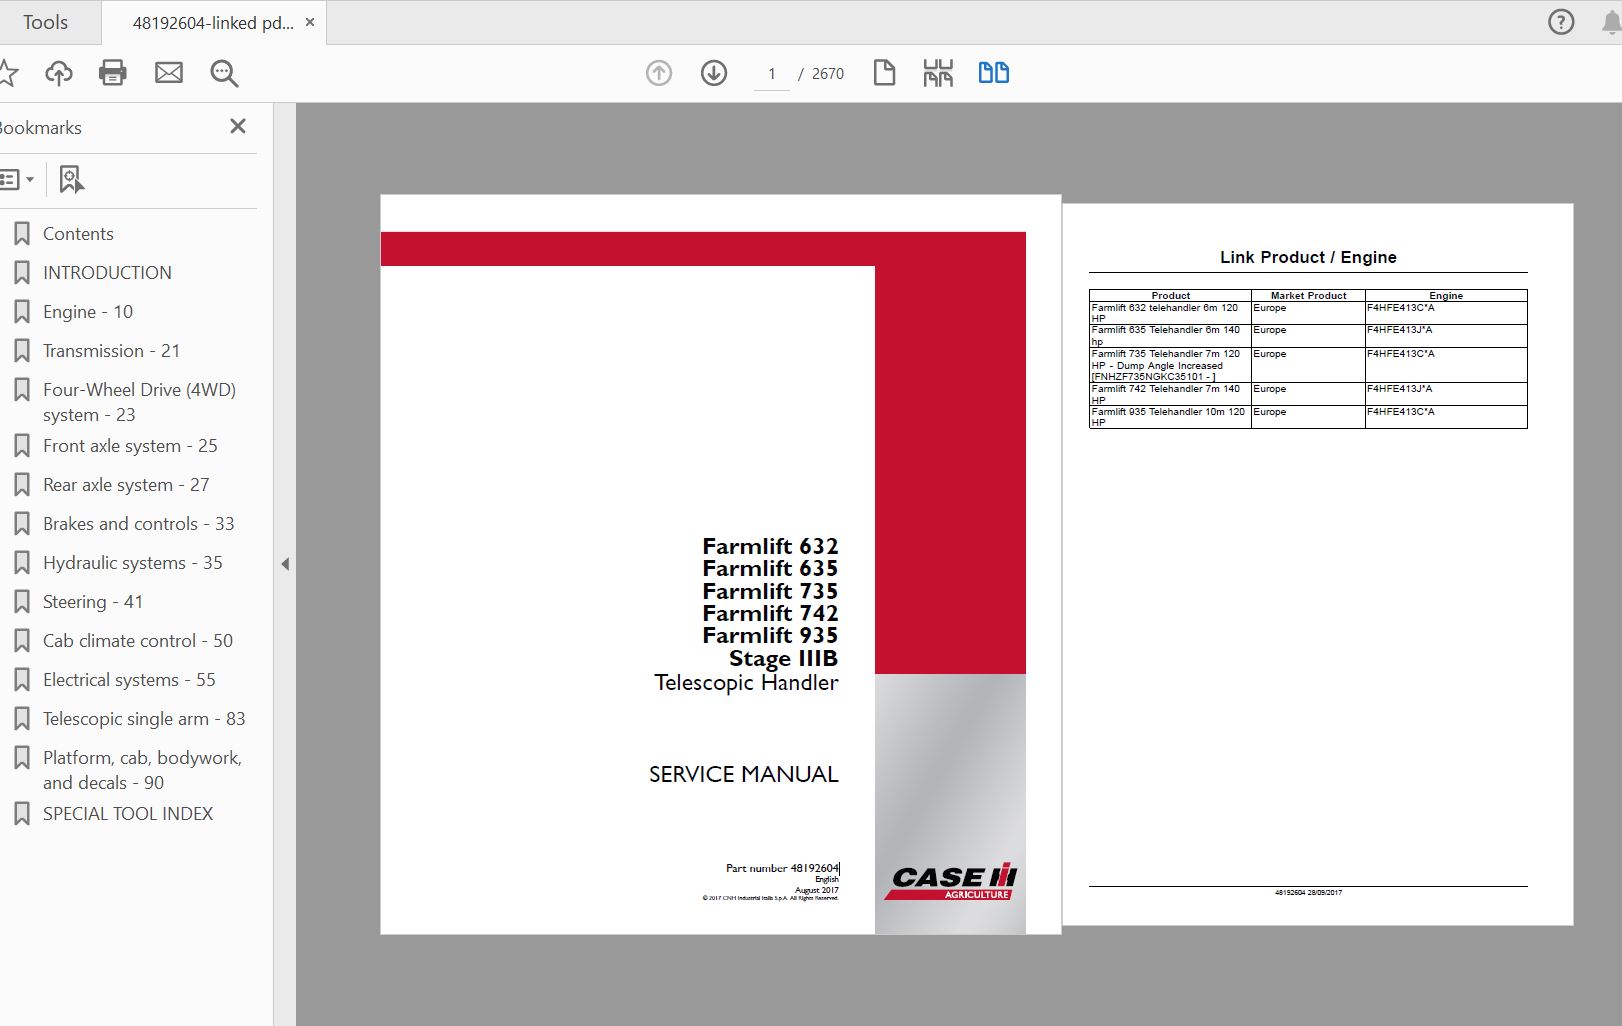This screenshot has width=1622, height=1026.
Task: Click the Farmlift 632 title on the cover
Action: 770,546
